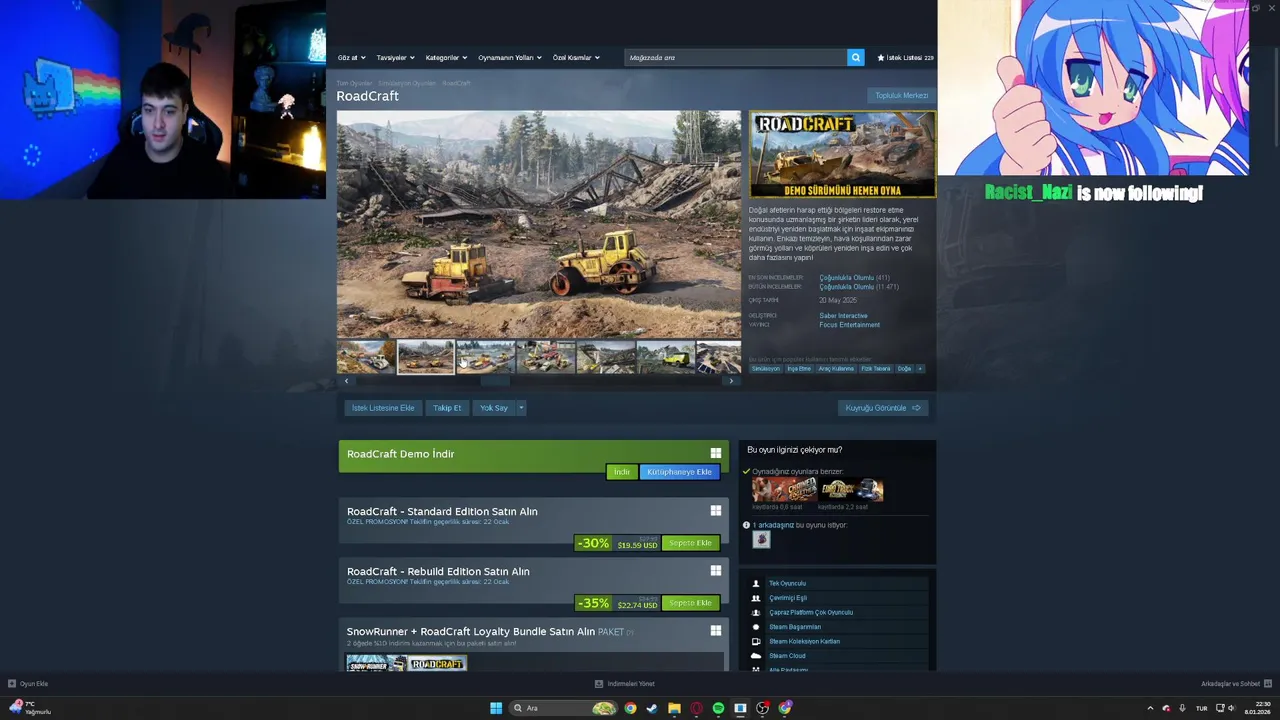
Task: Click Tüm Oyunlar breadcrumb
Action: pyautogui.click(x=354, y=83)
